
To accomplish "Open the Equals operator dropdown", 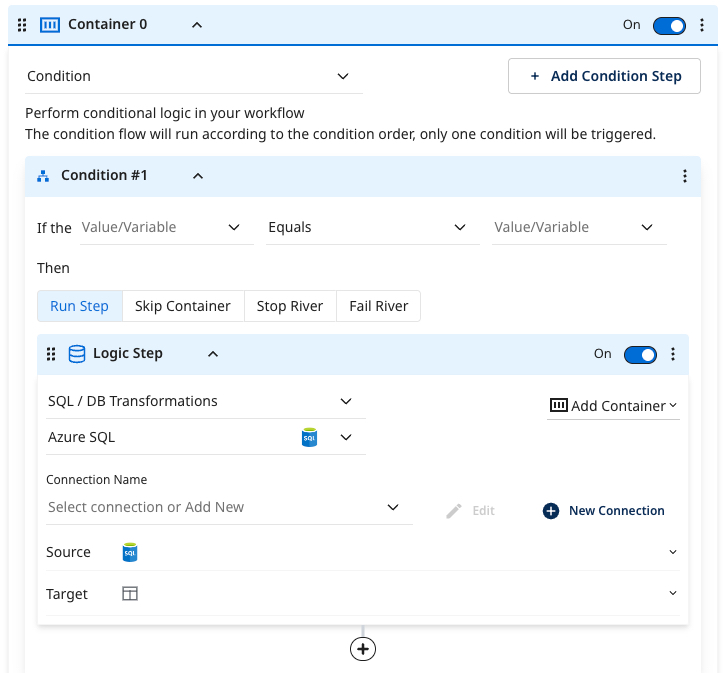I will 367,227.
